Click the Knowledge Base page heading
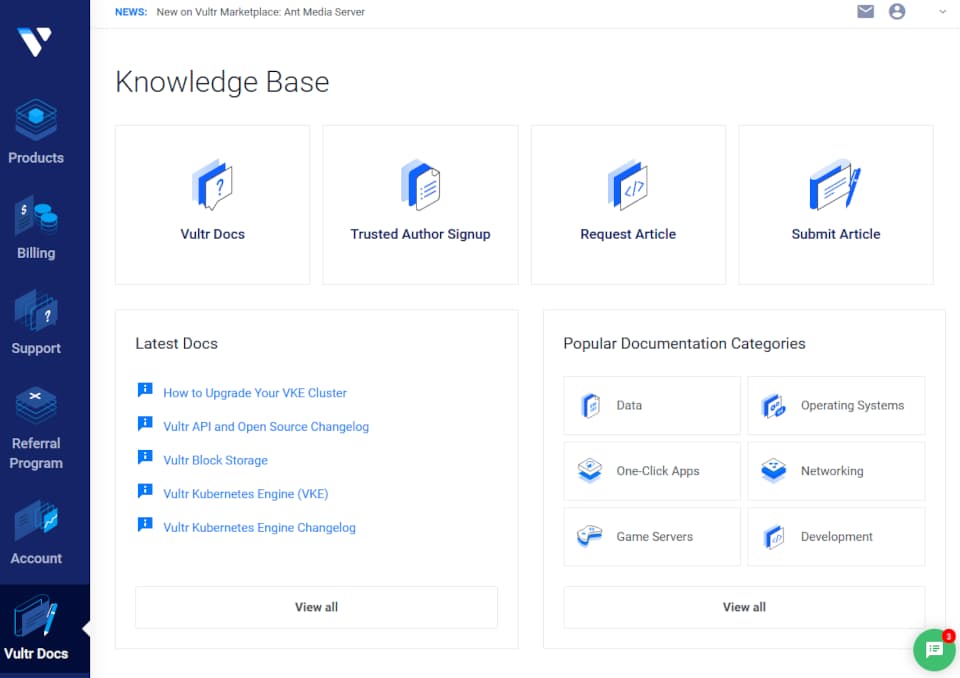960x678 pixels. coord(222,82)
